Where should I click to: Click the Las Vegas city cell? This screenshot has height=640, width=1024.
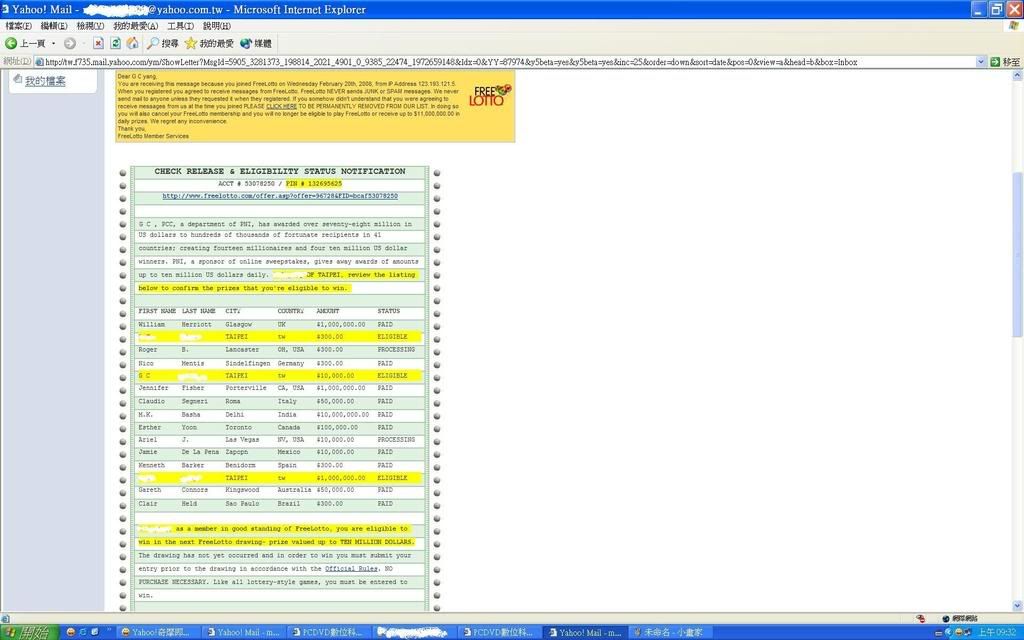pos(242,440)
